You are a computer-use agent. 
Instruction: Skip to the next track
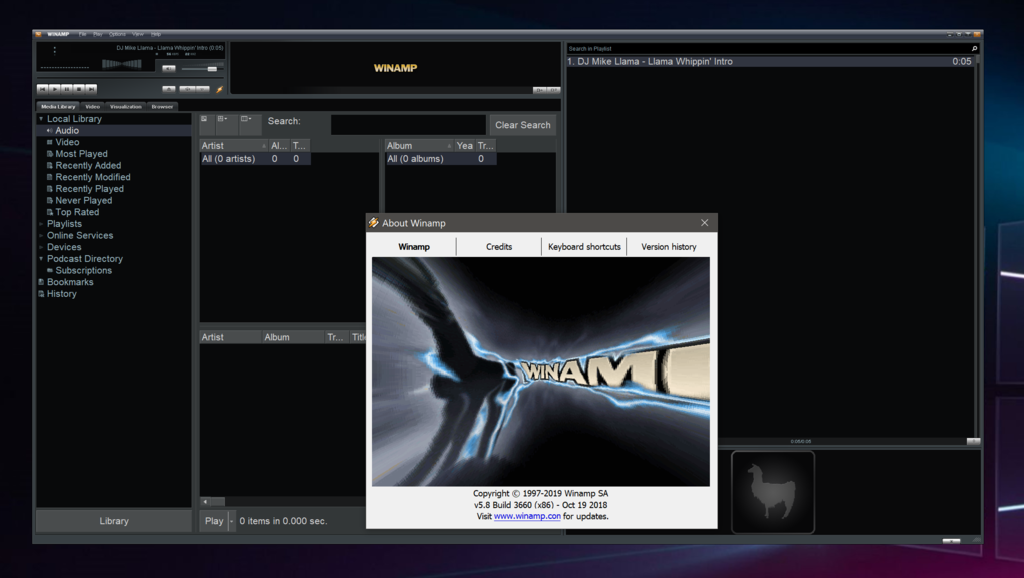pos(90,89)
